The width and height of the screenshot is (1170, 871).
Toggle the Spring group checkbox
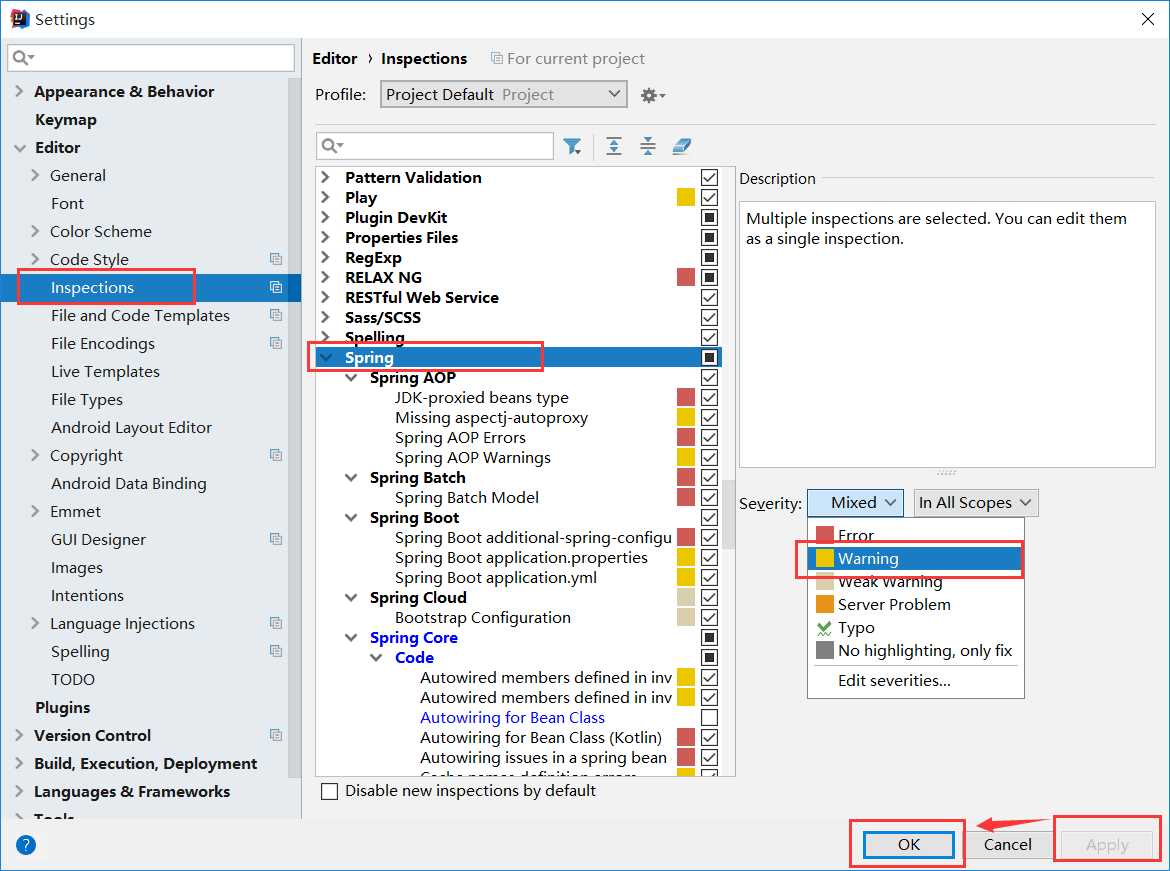pos(710,358)
